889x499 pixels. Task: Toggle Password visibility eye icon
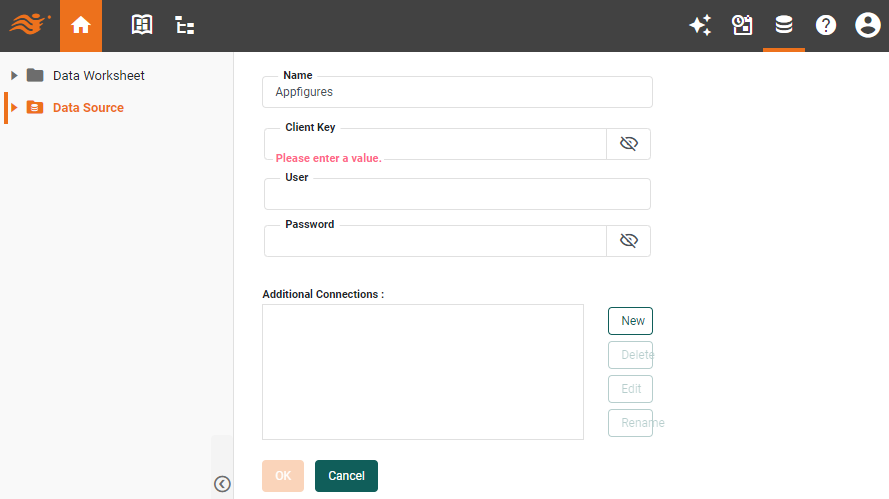(628, 241)
